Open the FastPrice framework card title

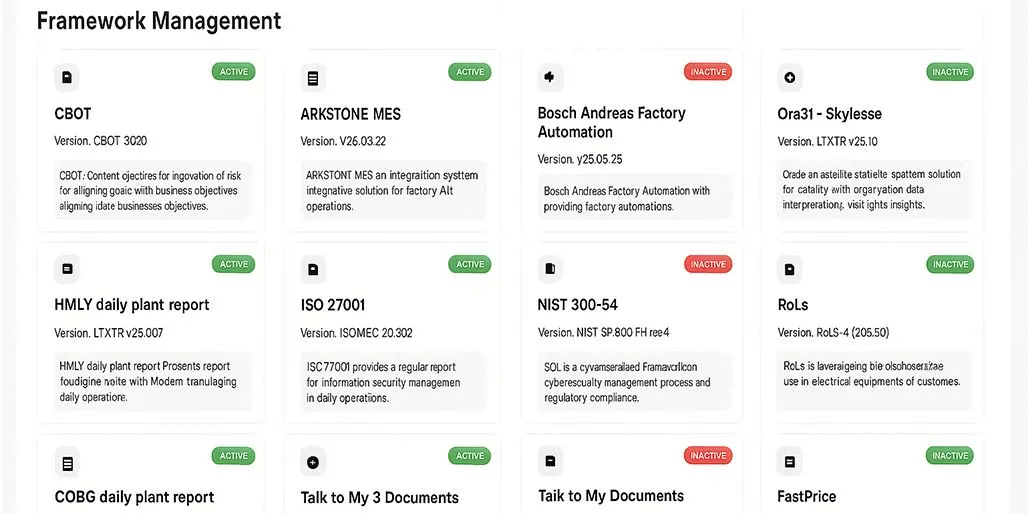(807, 496)
